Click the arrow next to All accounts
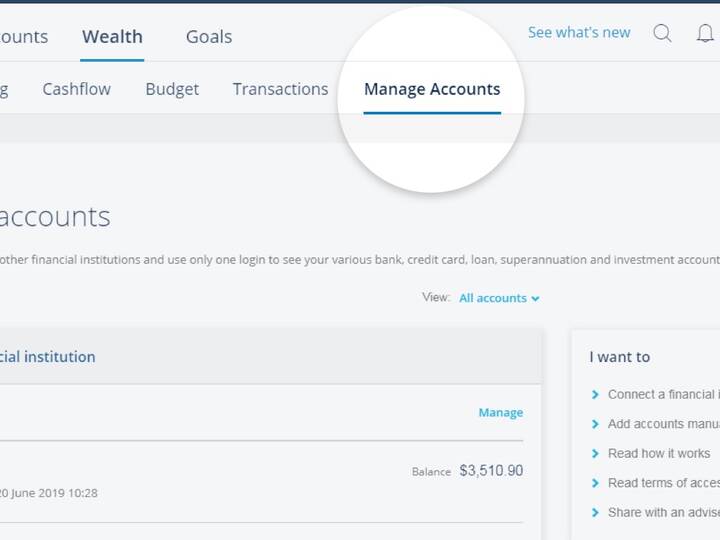 point(535,299)
